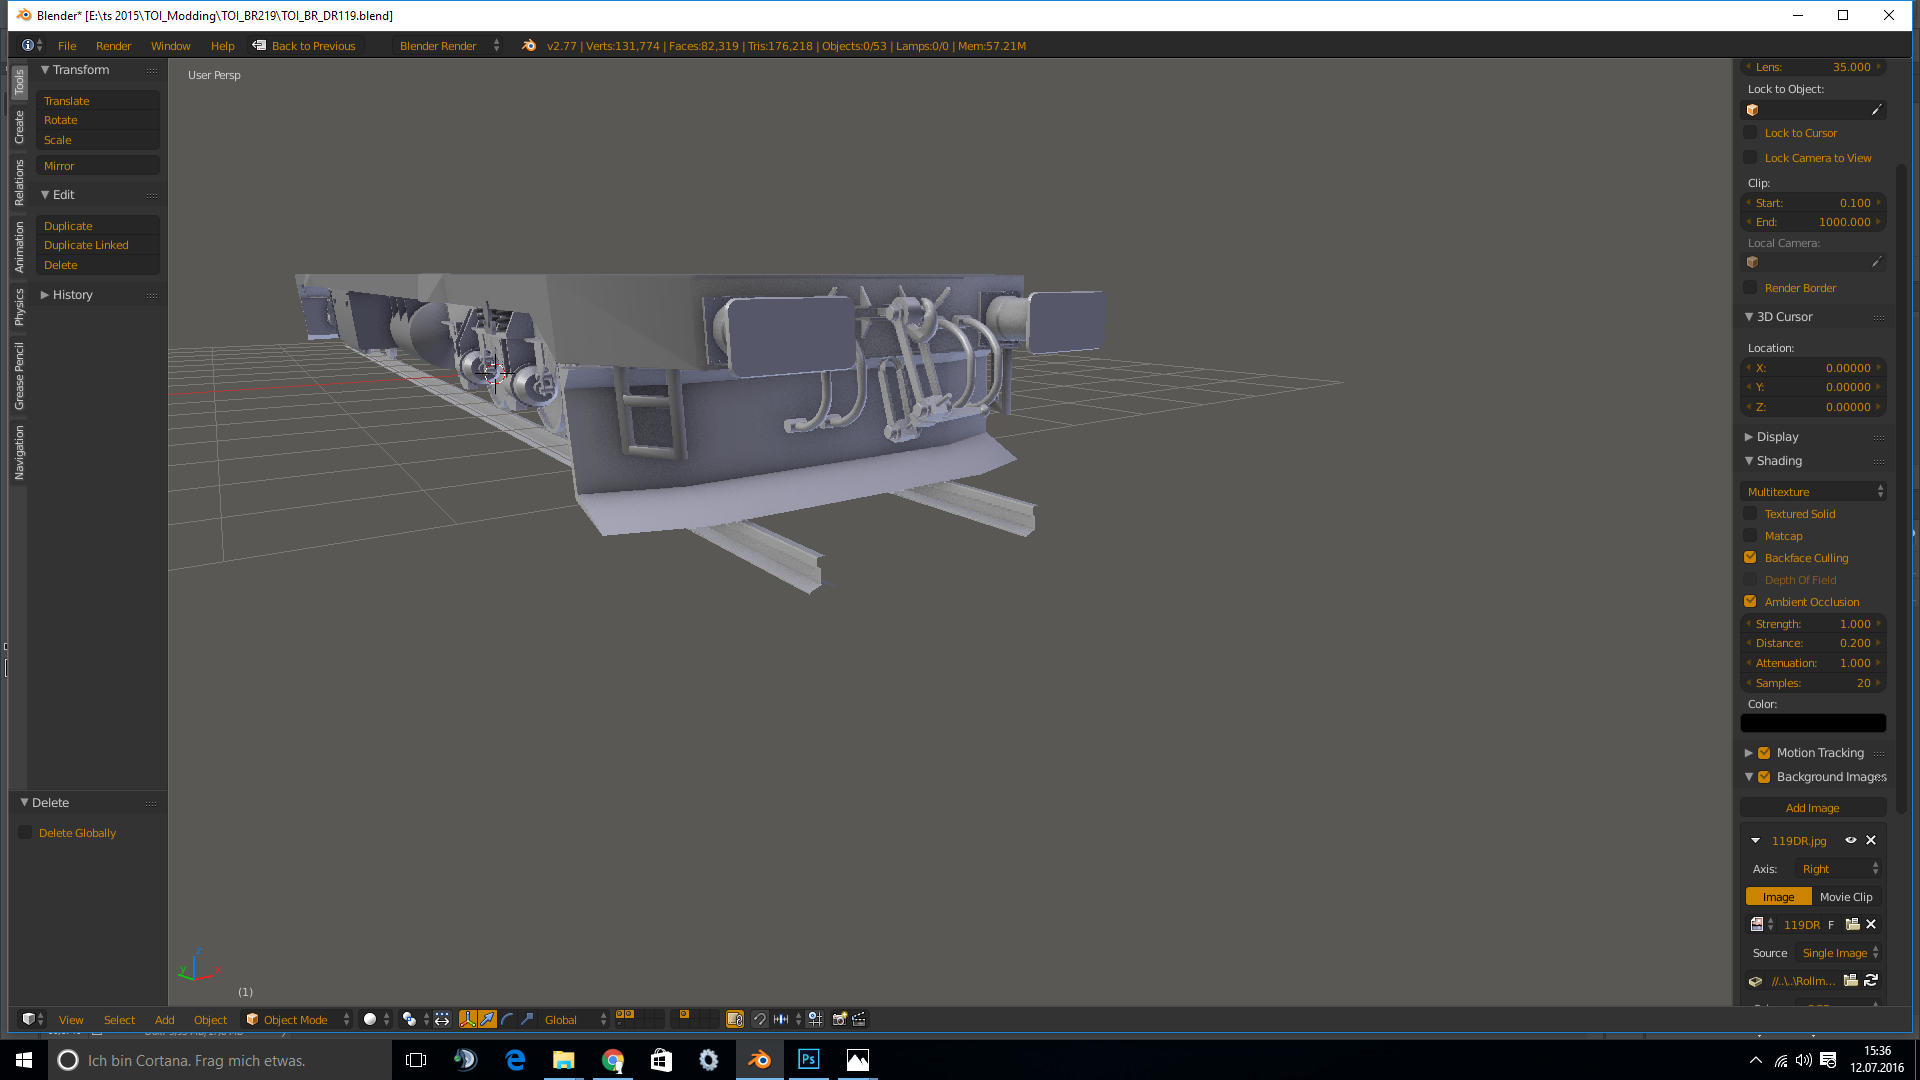Click the OpenGL render camera icon
This screenshot has width=1920, height=1080.
840,1019
